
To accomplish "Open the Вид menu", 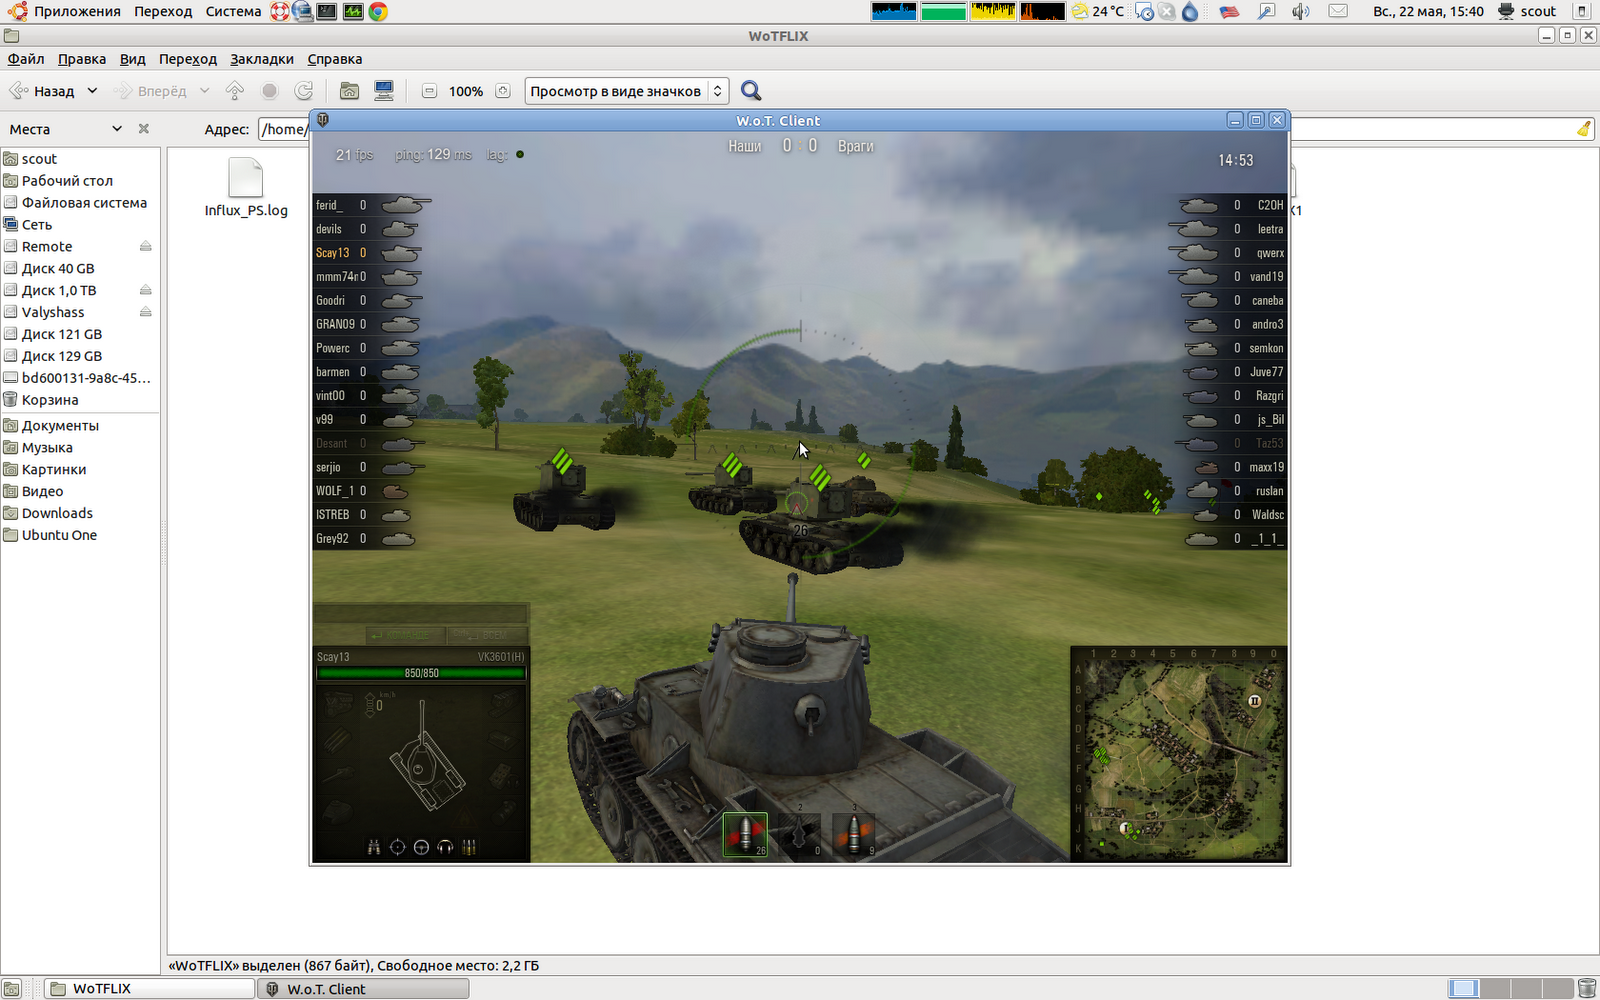I will pos(132,59).
